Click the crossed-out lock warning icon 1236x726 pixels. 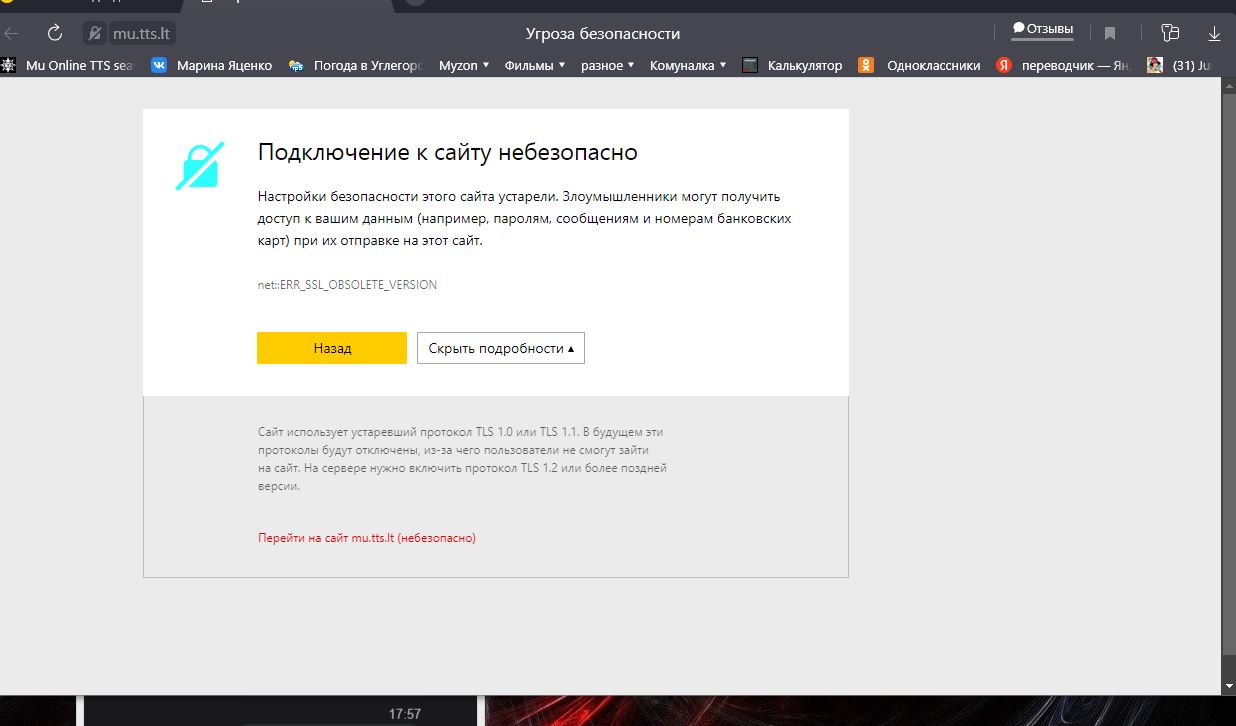pyautogui.click(x=199, y=166)
